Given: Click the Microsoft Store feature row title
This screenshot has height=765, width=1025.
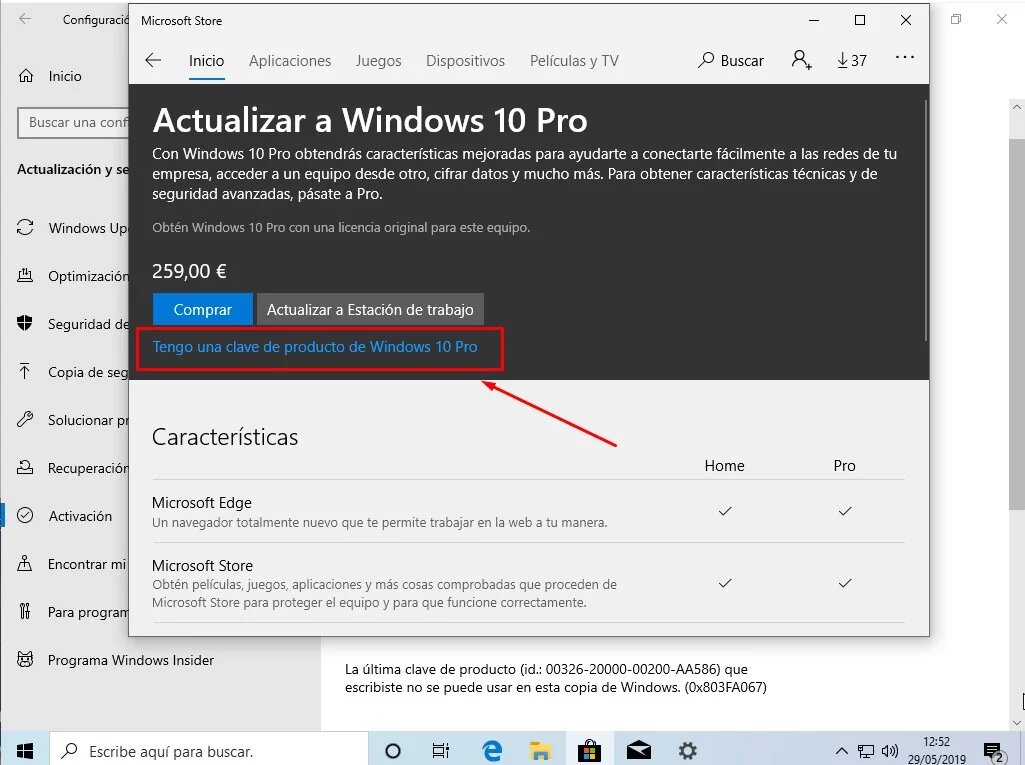Looking at the screenshot, I should click(203, 565).
